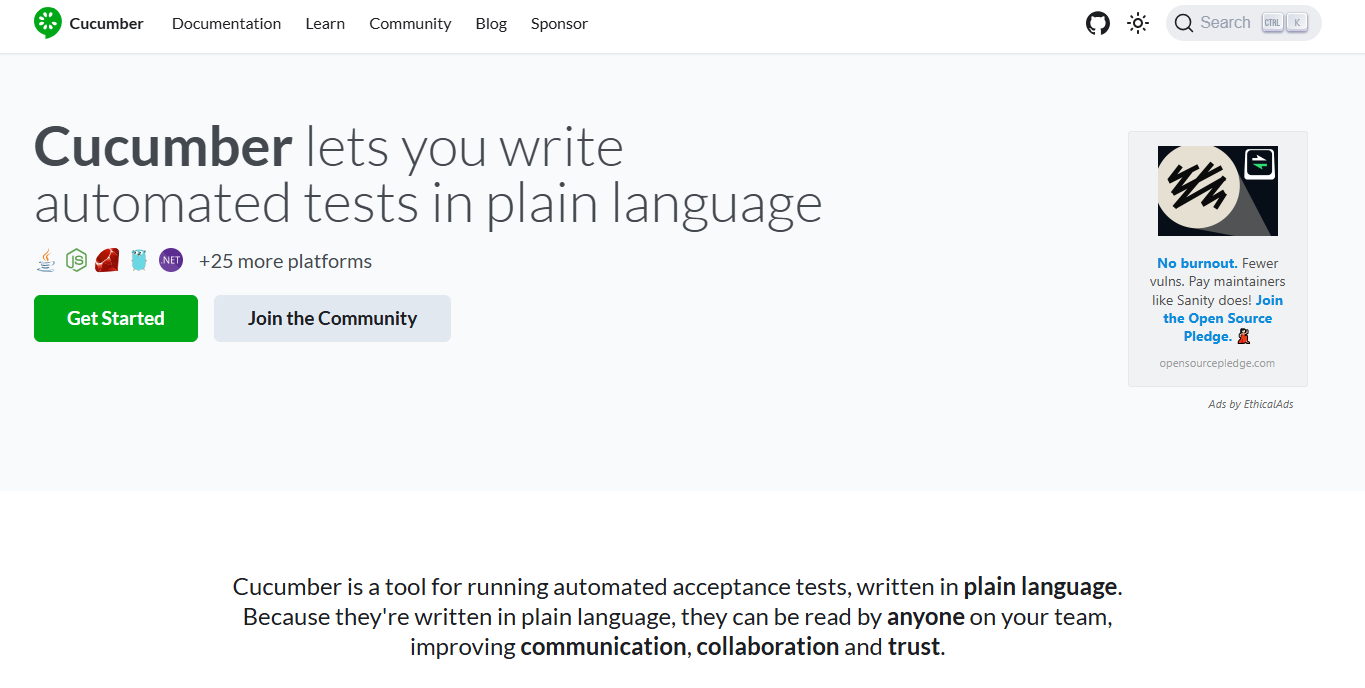The height and width of the screenshot is (688, 1365).
Task: Click the Node.js platform icon
Action: click(x=76, y=261)
